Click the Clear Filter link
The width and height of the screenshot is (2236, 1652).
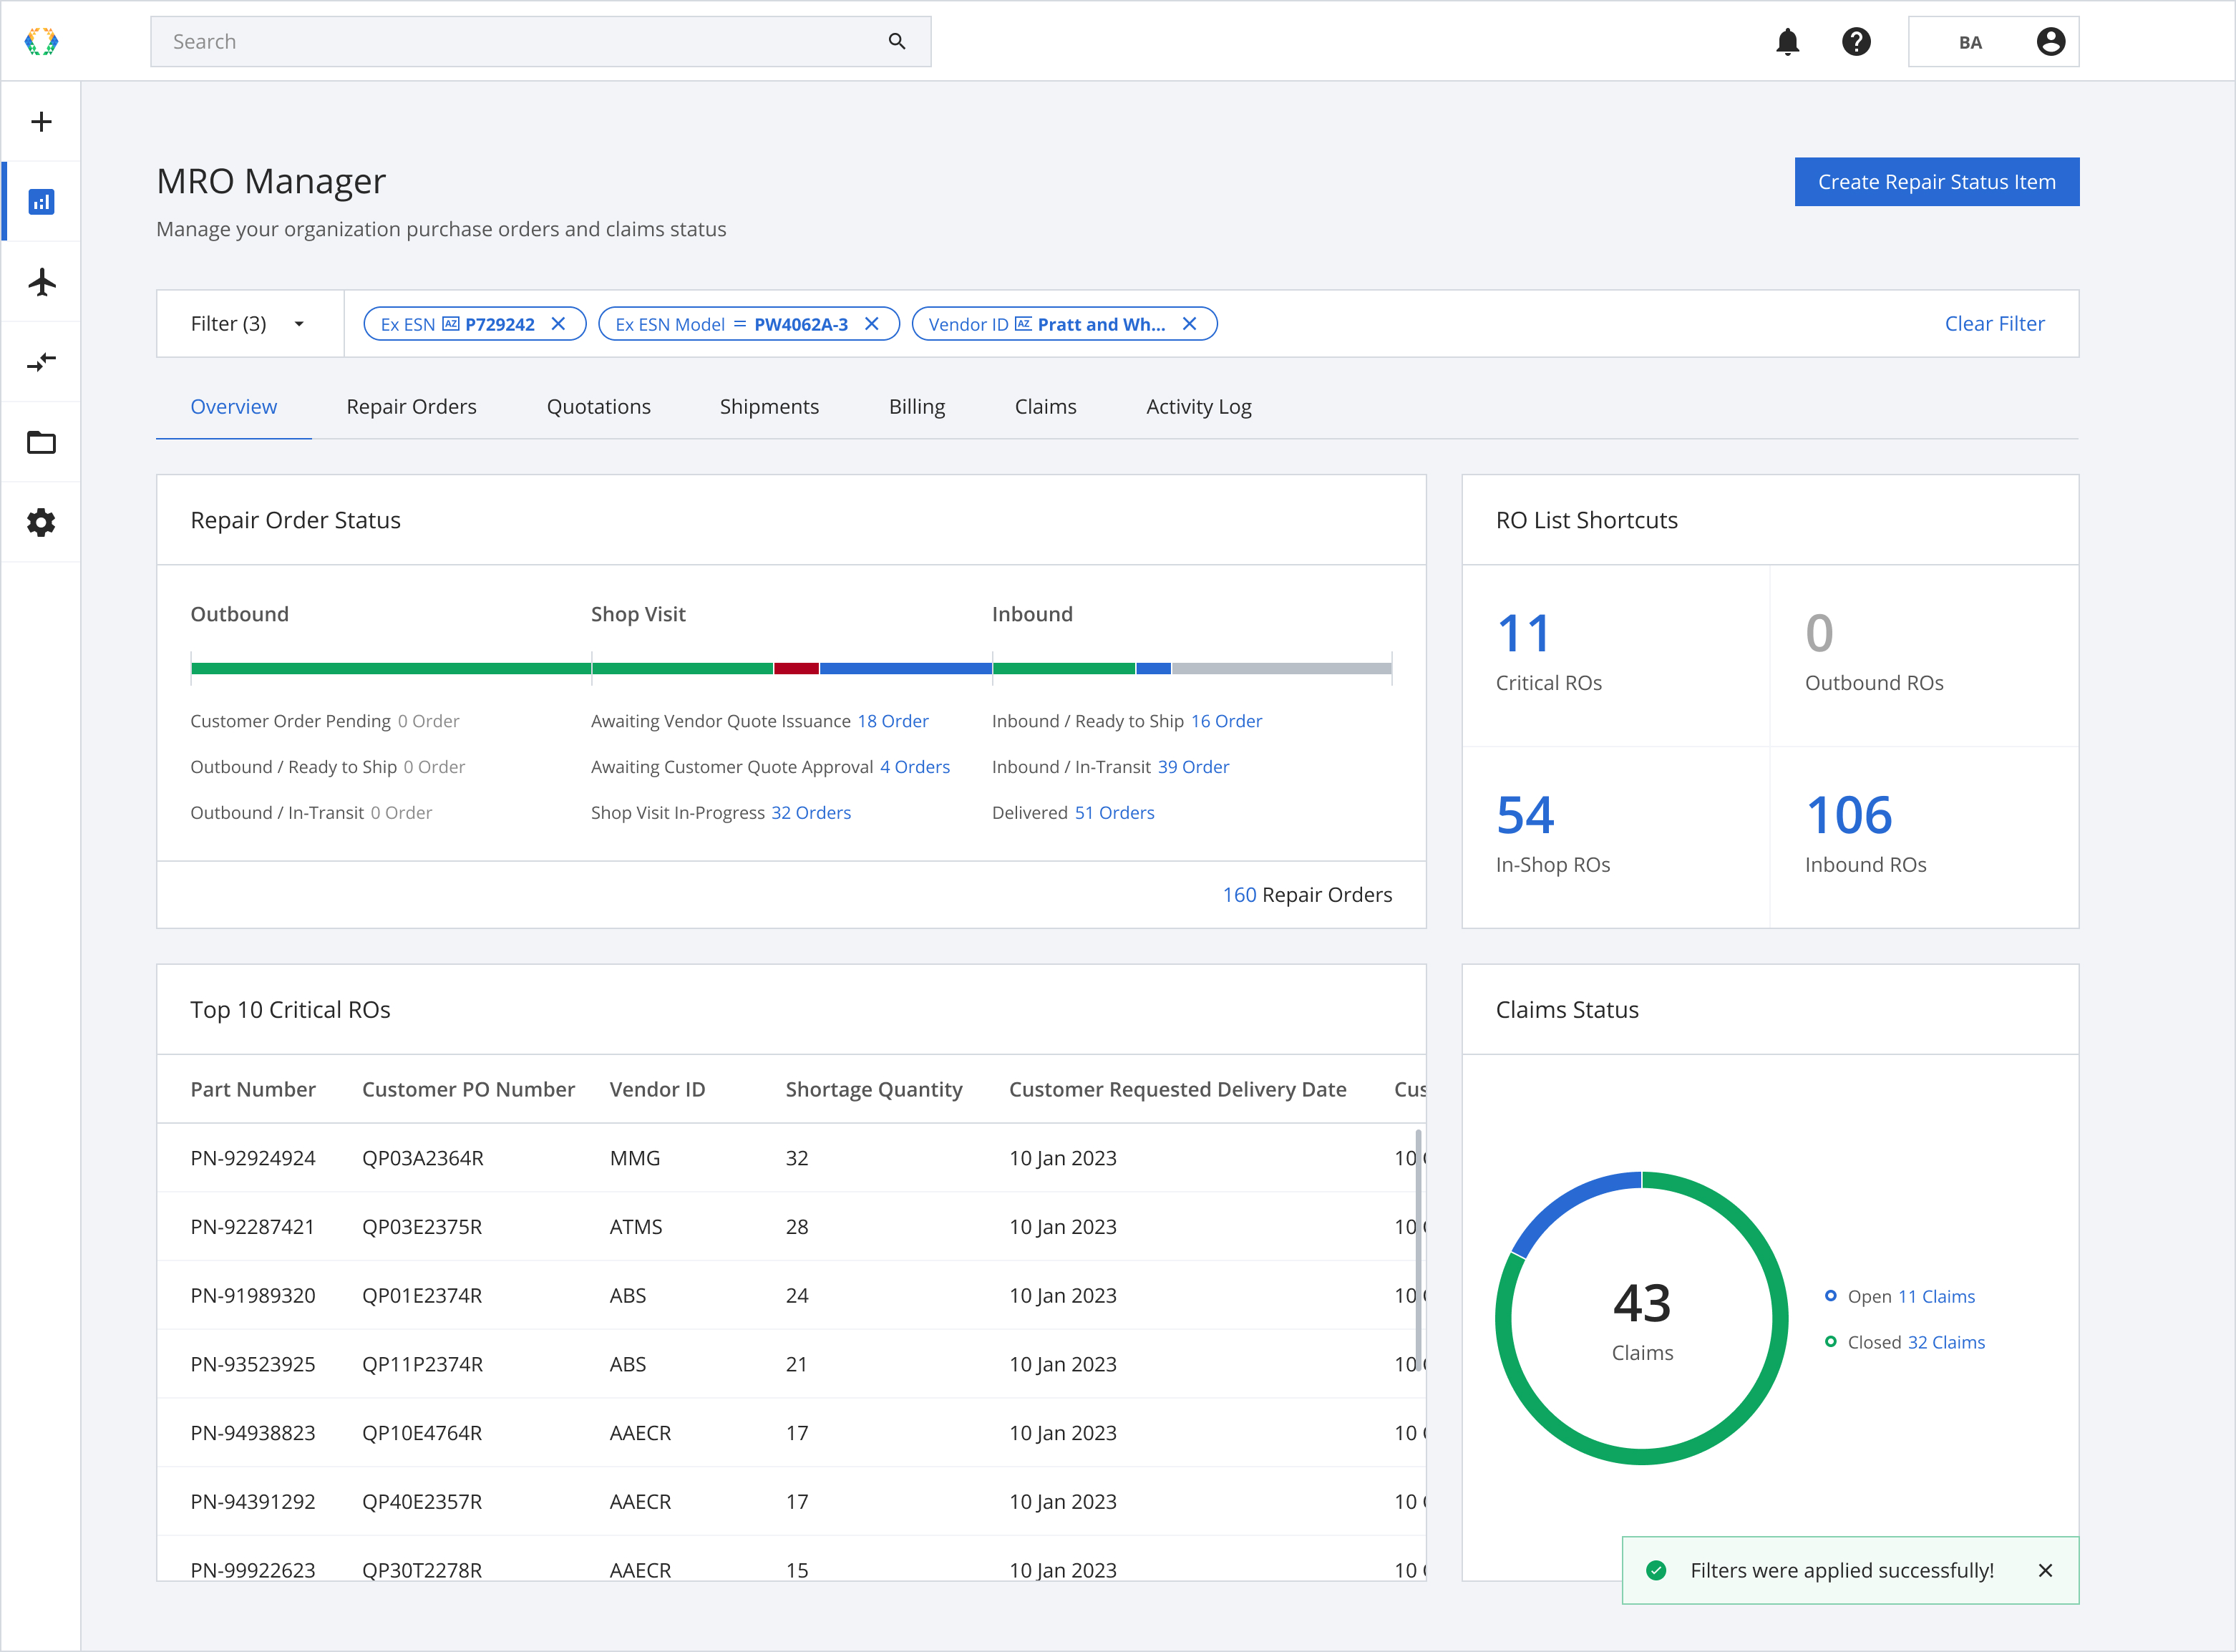pyautogui.click(x=1994, y=324)
